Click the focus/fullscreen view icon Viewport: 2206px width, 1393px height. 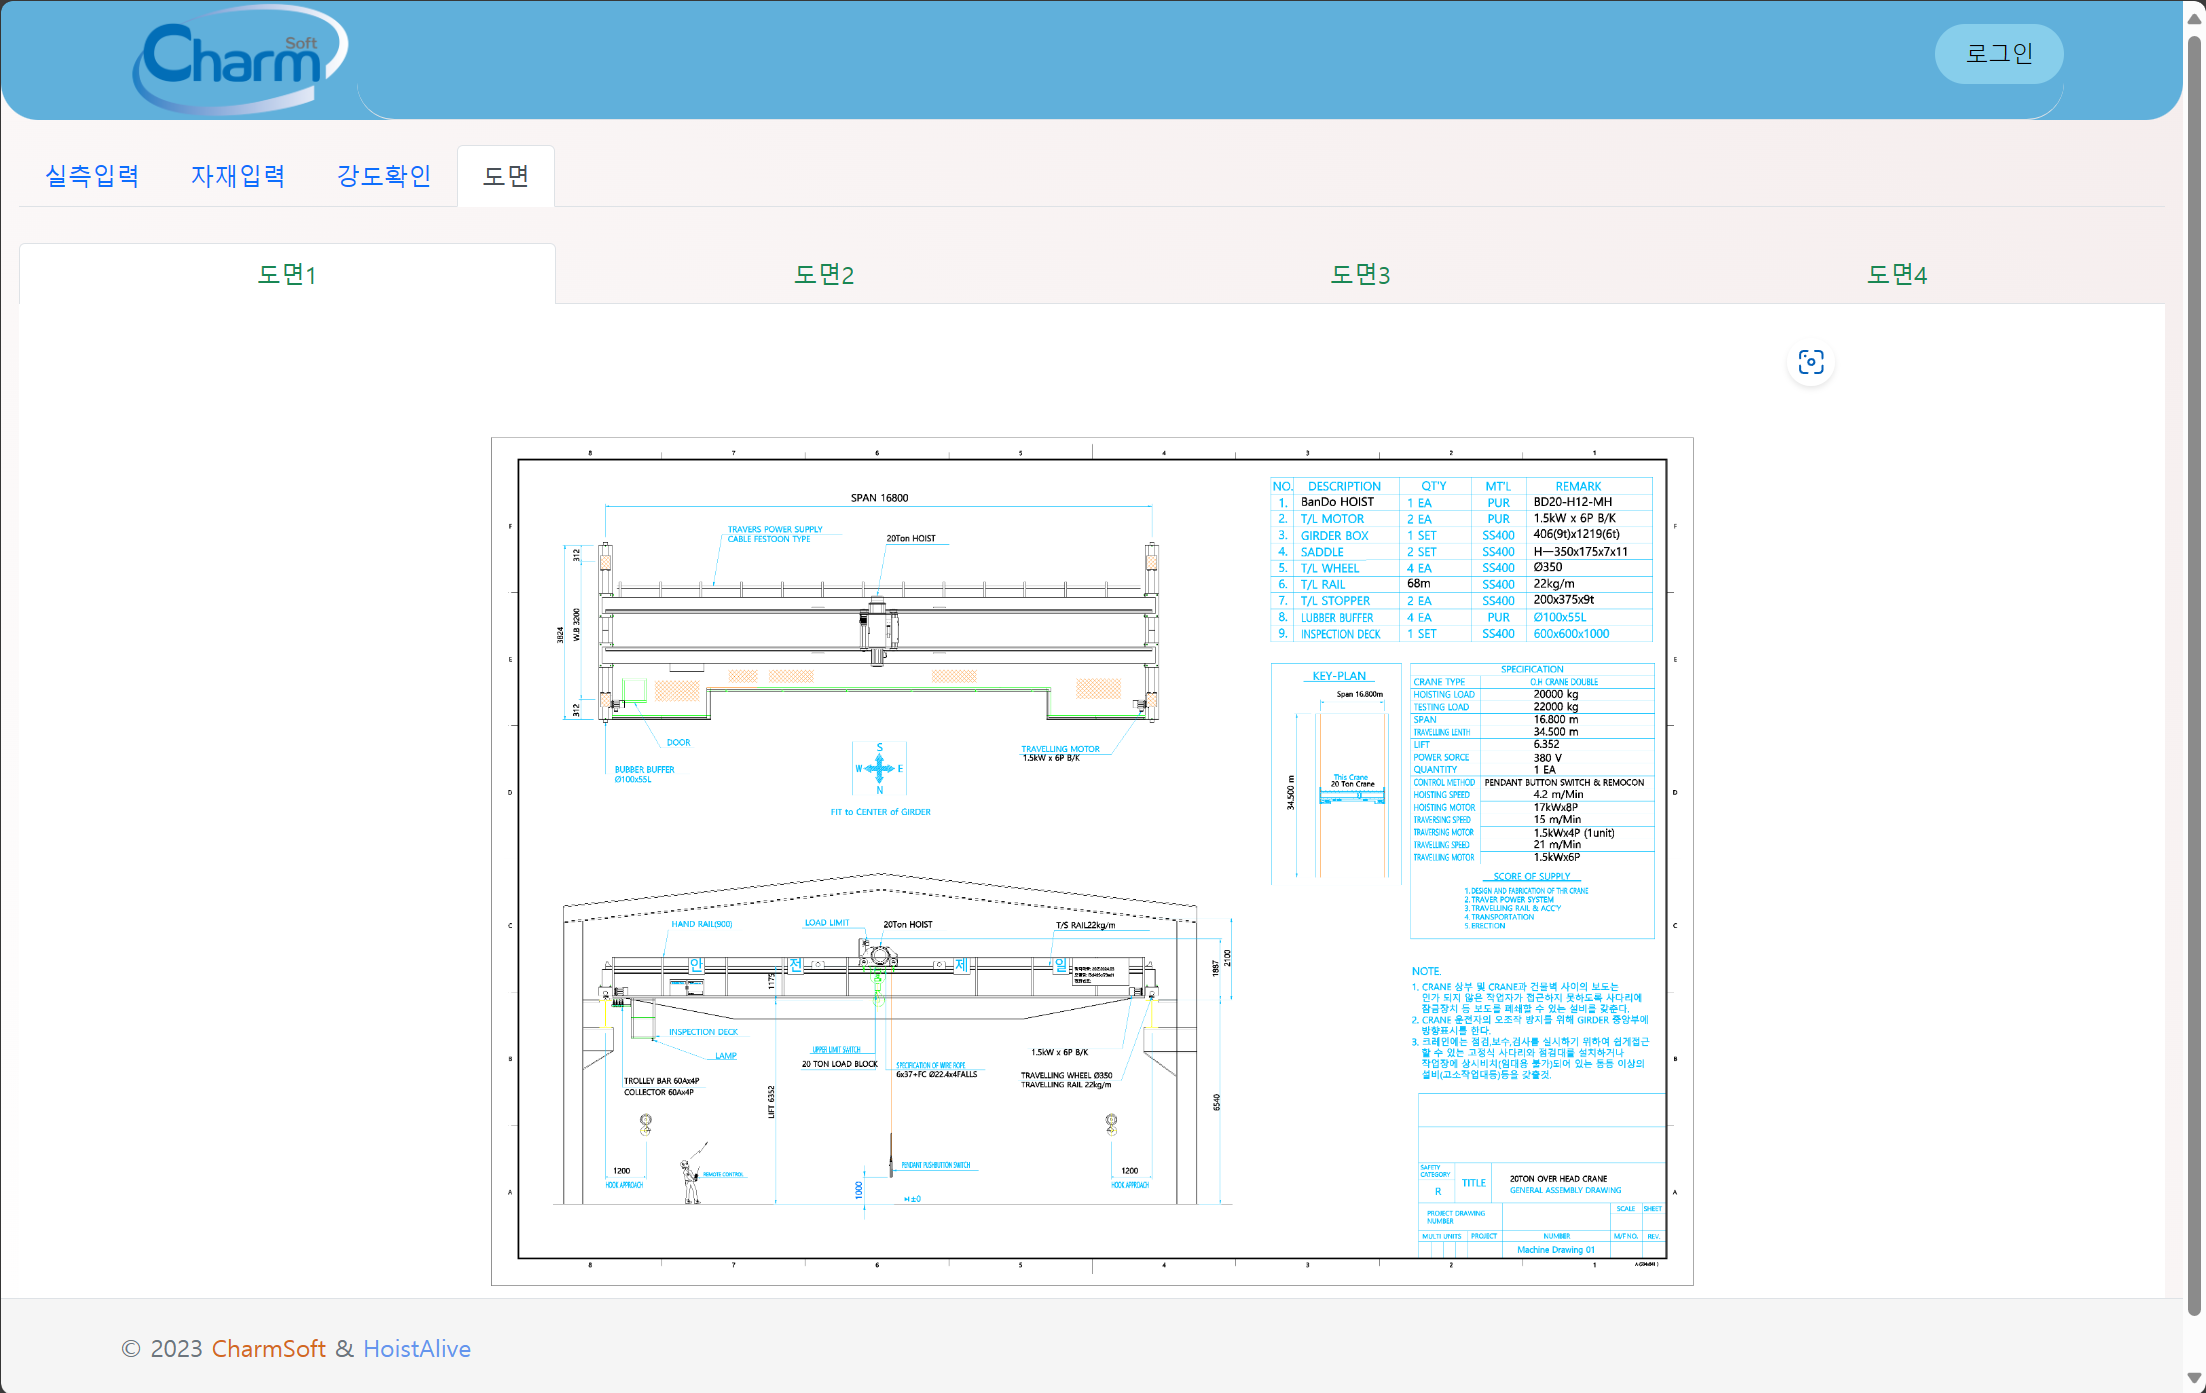1810,362
